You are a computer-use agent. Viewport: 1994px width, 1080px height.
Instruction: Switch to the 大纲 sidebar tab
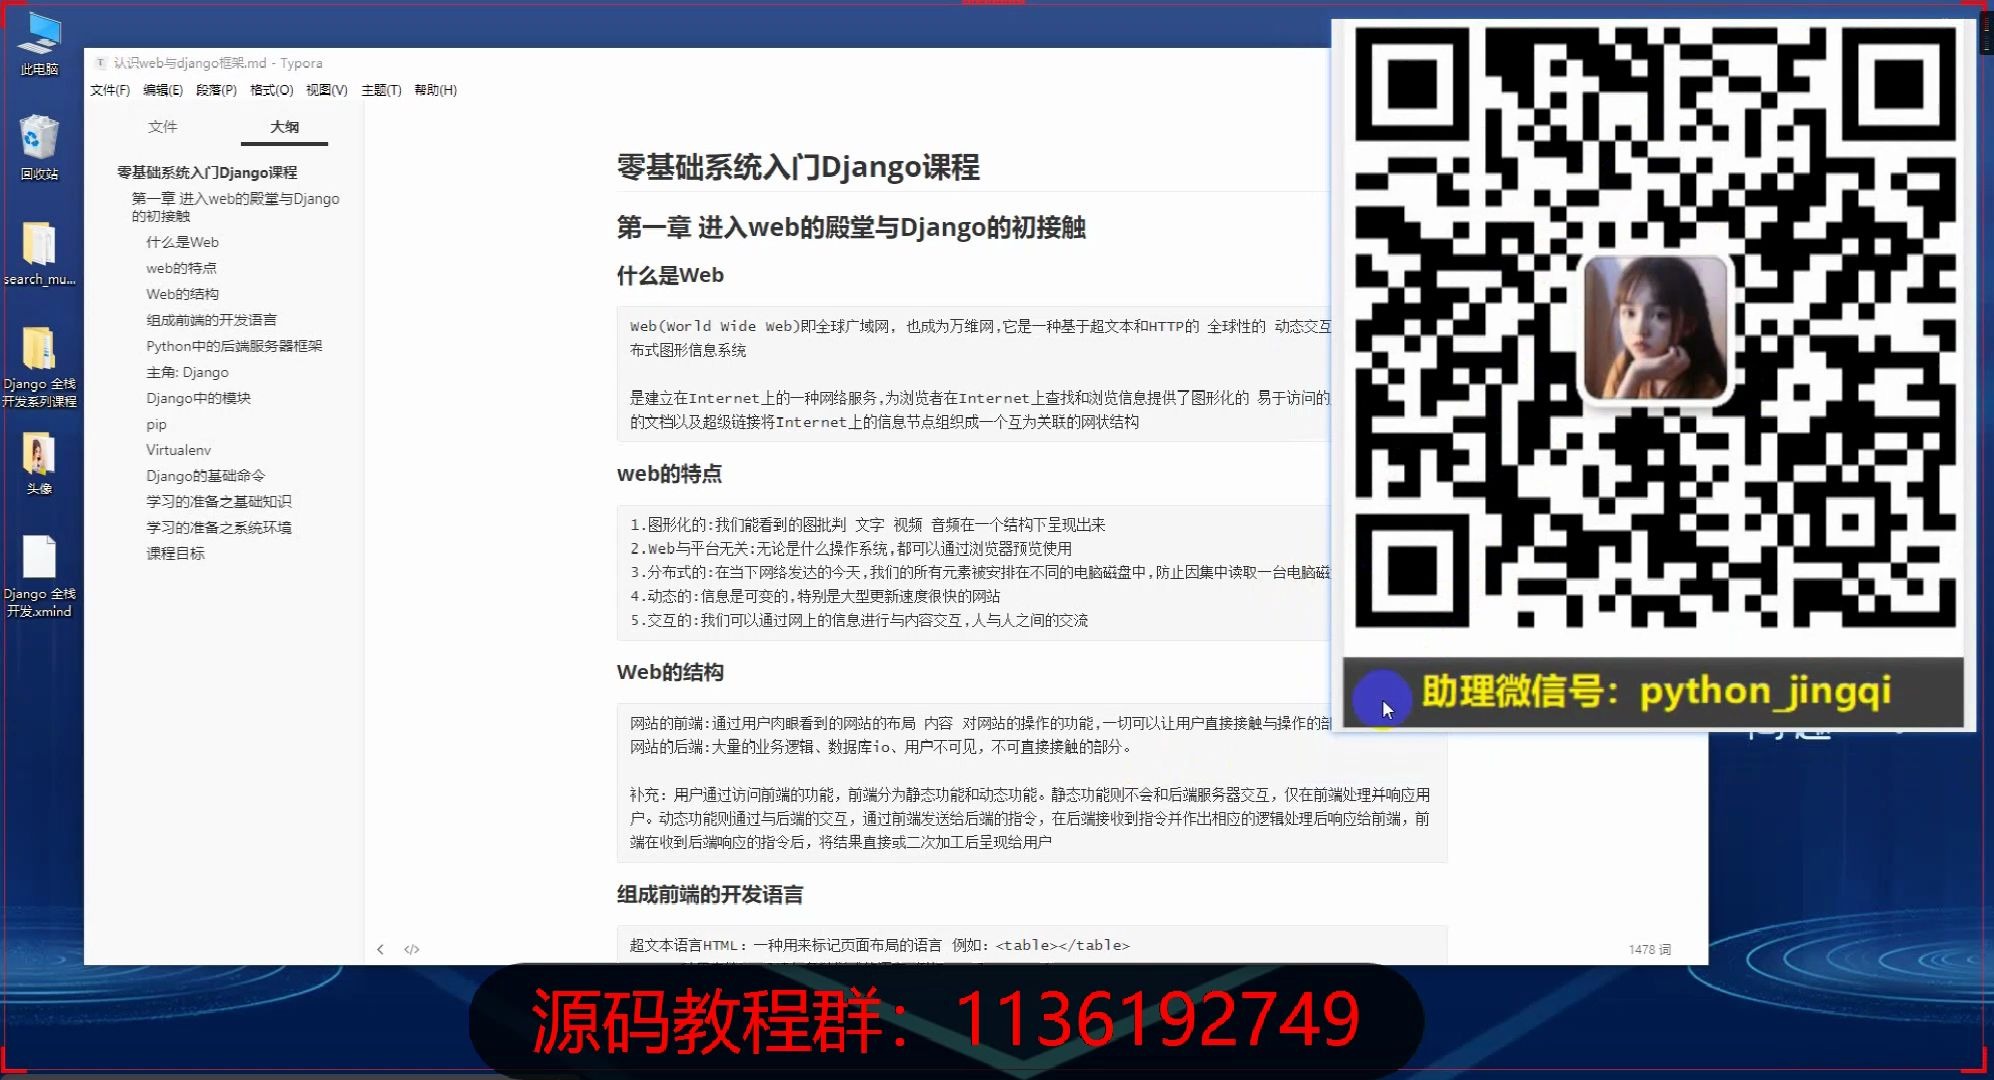point(284,127)
